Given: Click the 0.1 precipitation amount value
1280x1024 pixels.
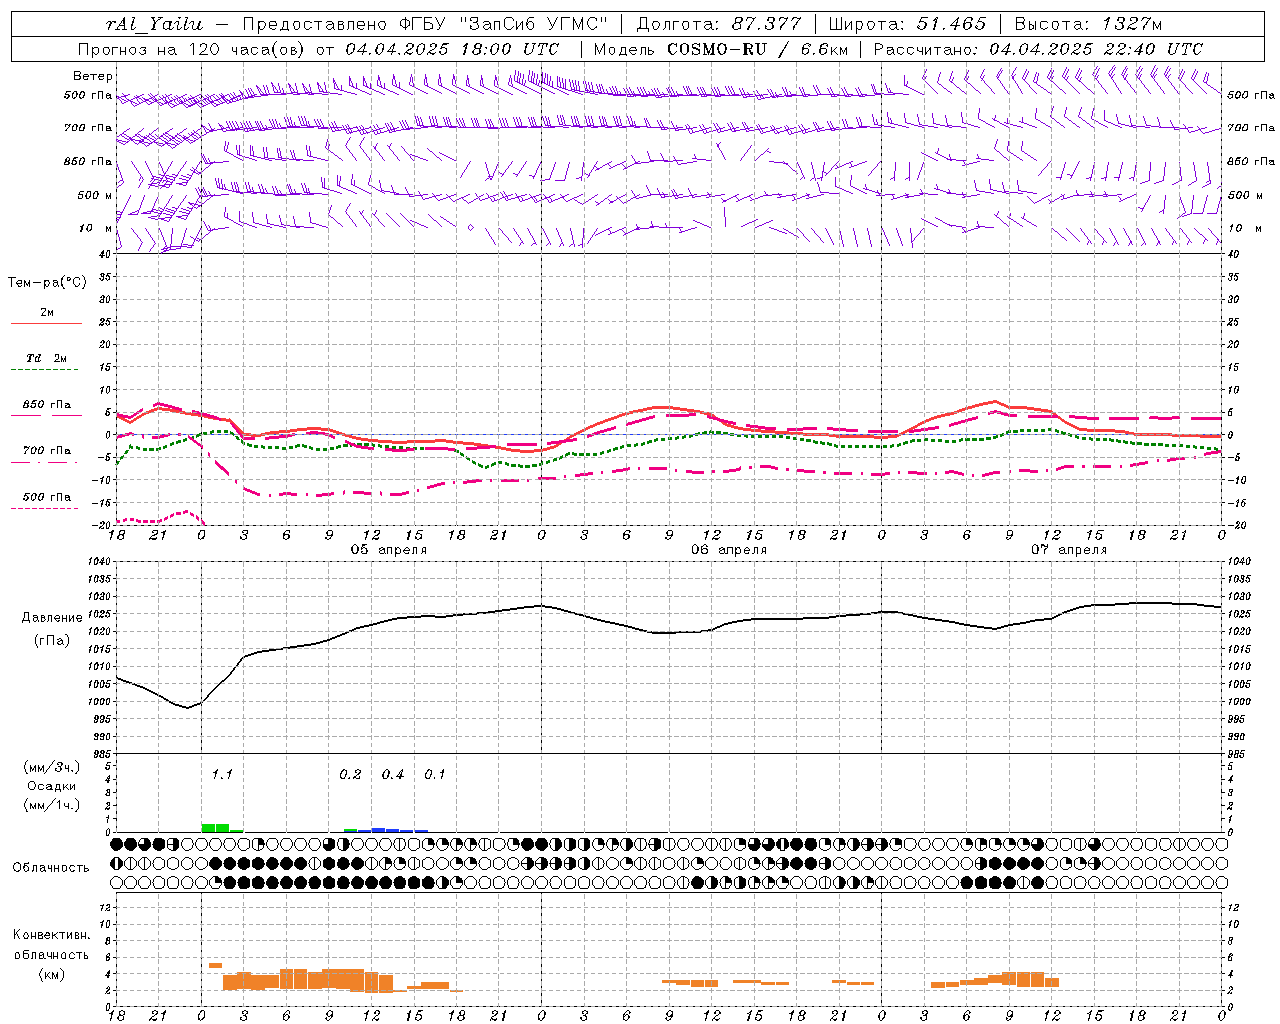Looking at the screenshot, I should [x=435, y=774].
